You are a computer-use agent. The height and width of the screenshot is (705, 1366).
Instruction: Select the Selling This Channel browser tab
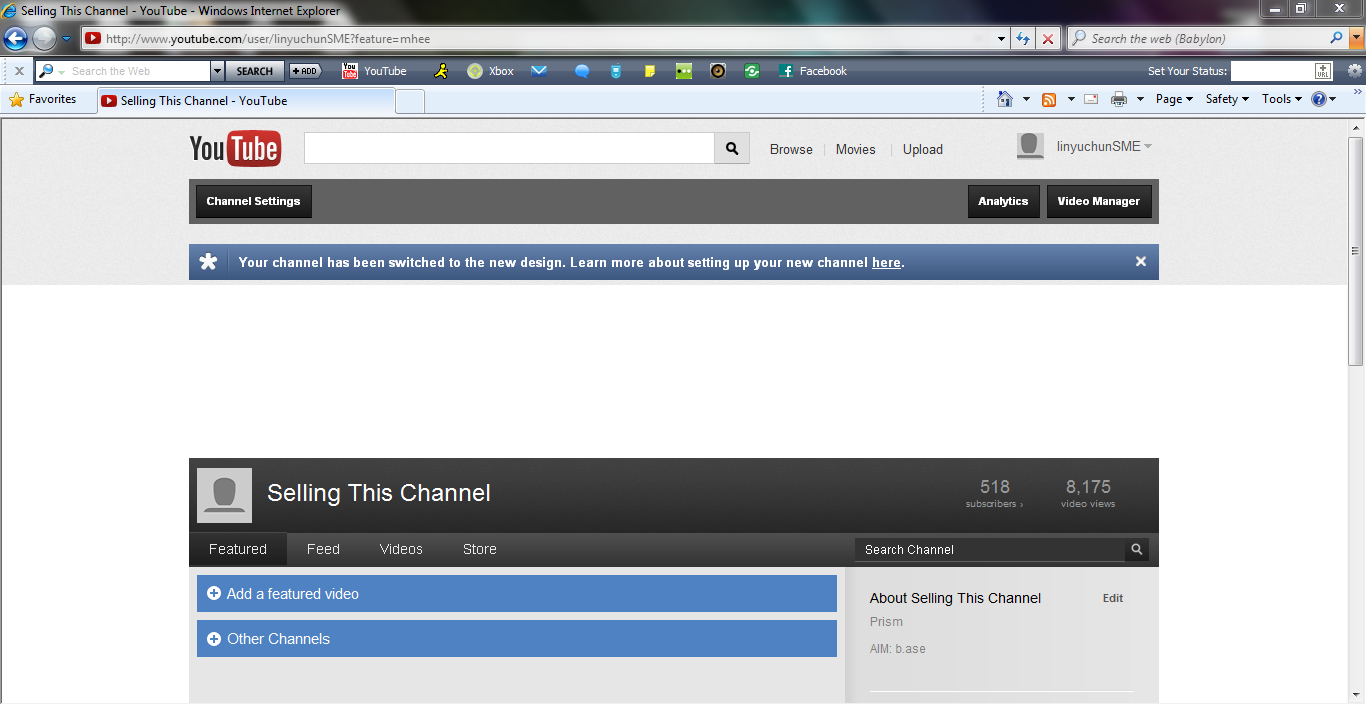point(246,101)
